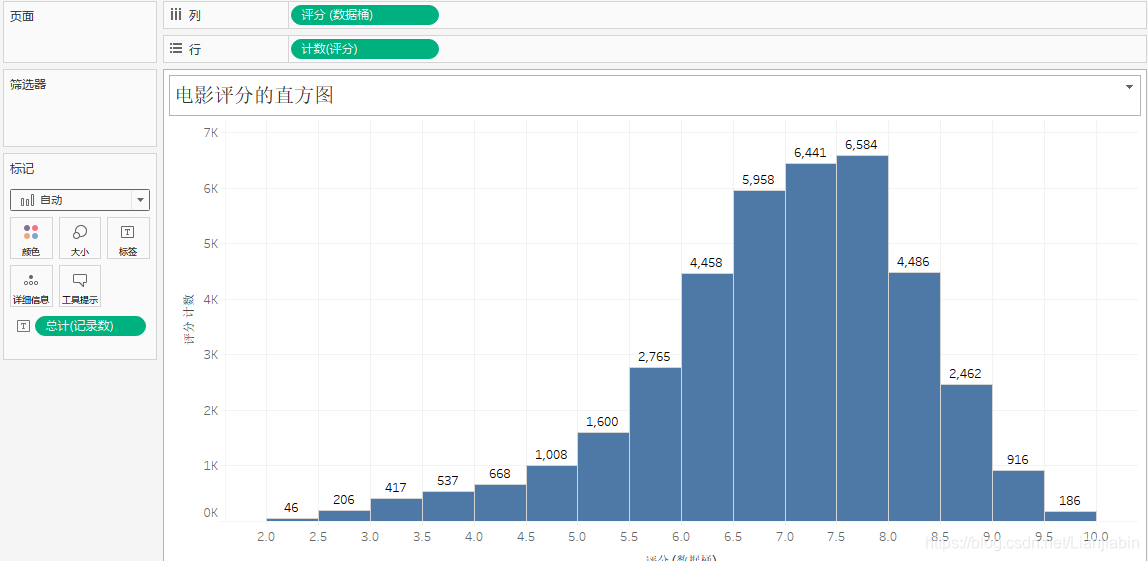Viewport: 1148px width, 561px height.
Task: Click the rows shelf icon next to 行
Action: (x=176, y=49)
